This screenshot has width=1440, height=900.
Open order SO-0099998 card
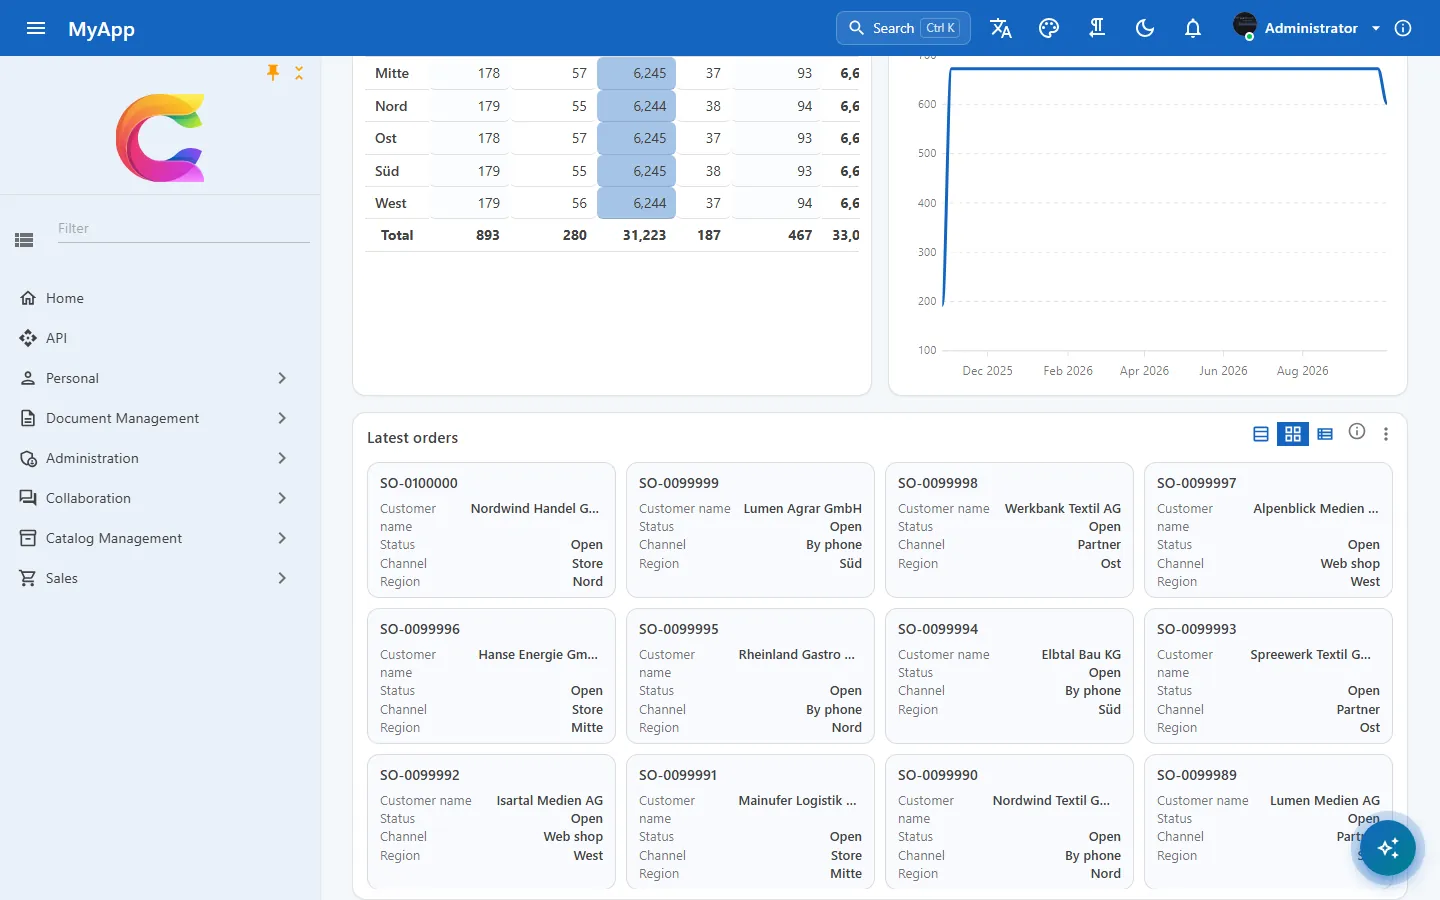pyautogui.click(x=1009, y=530)
